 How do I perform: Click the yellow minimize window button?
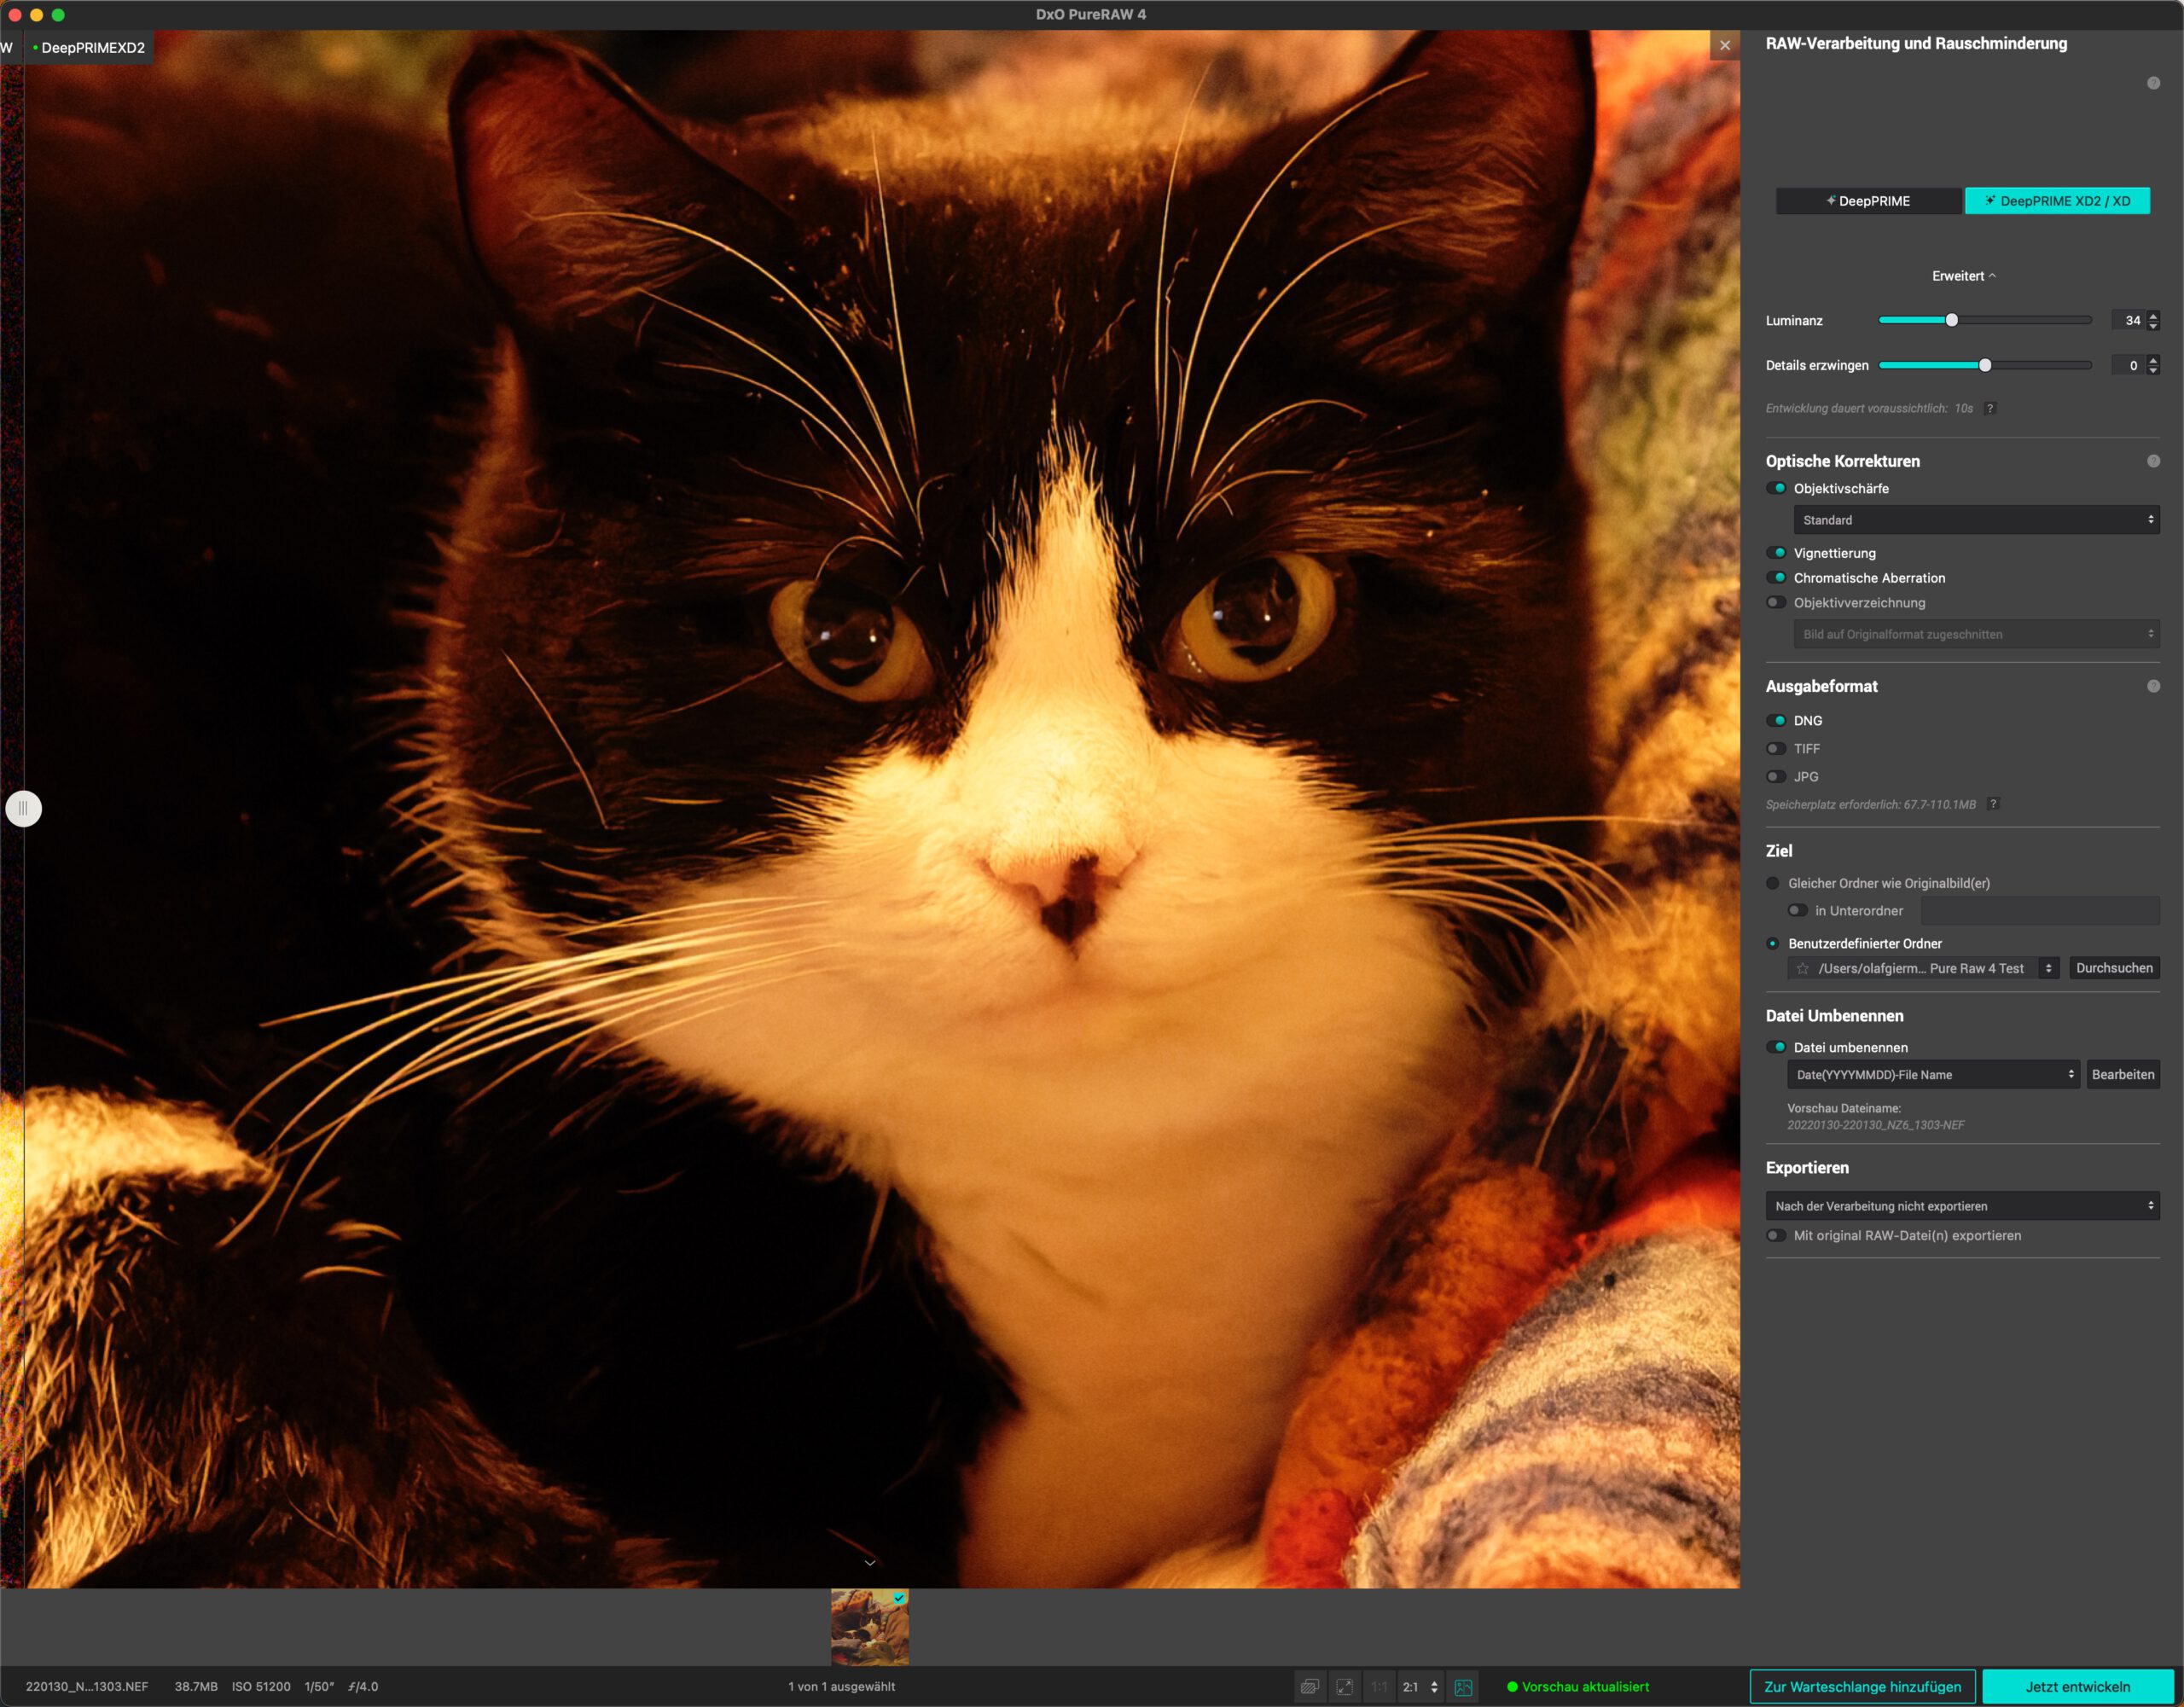(36, 15)
